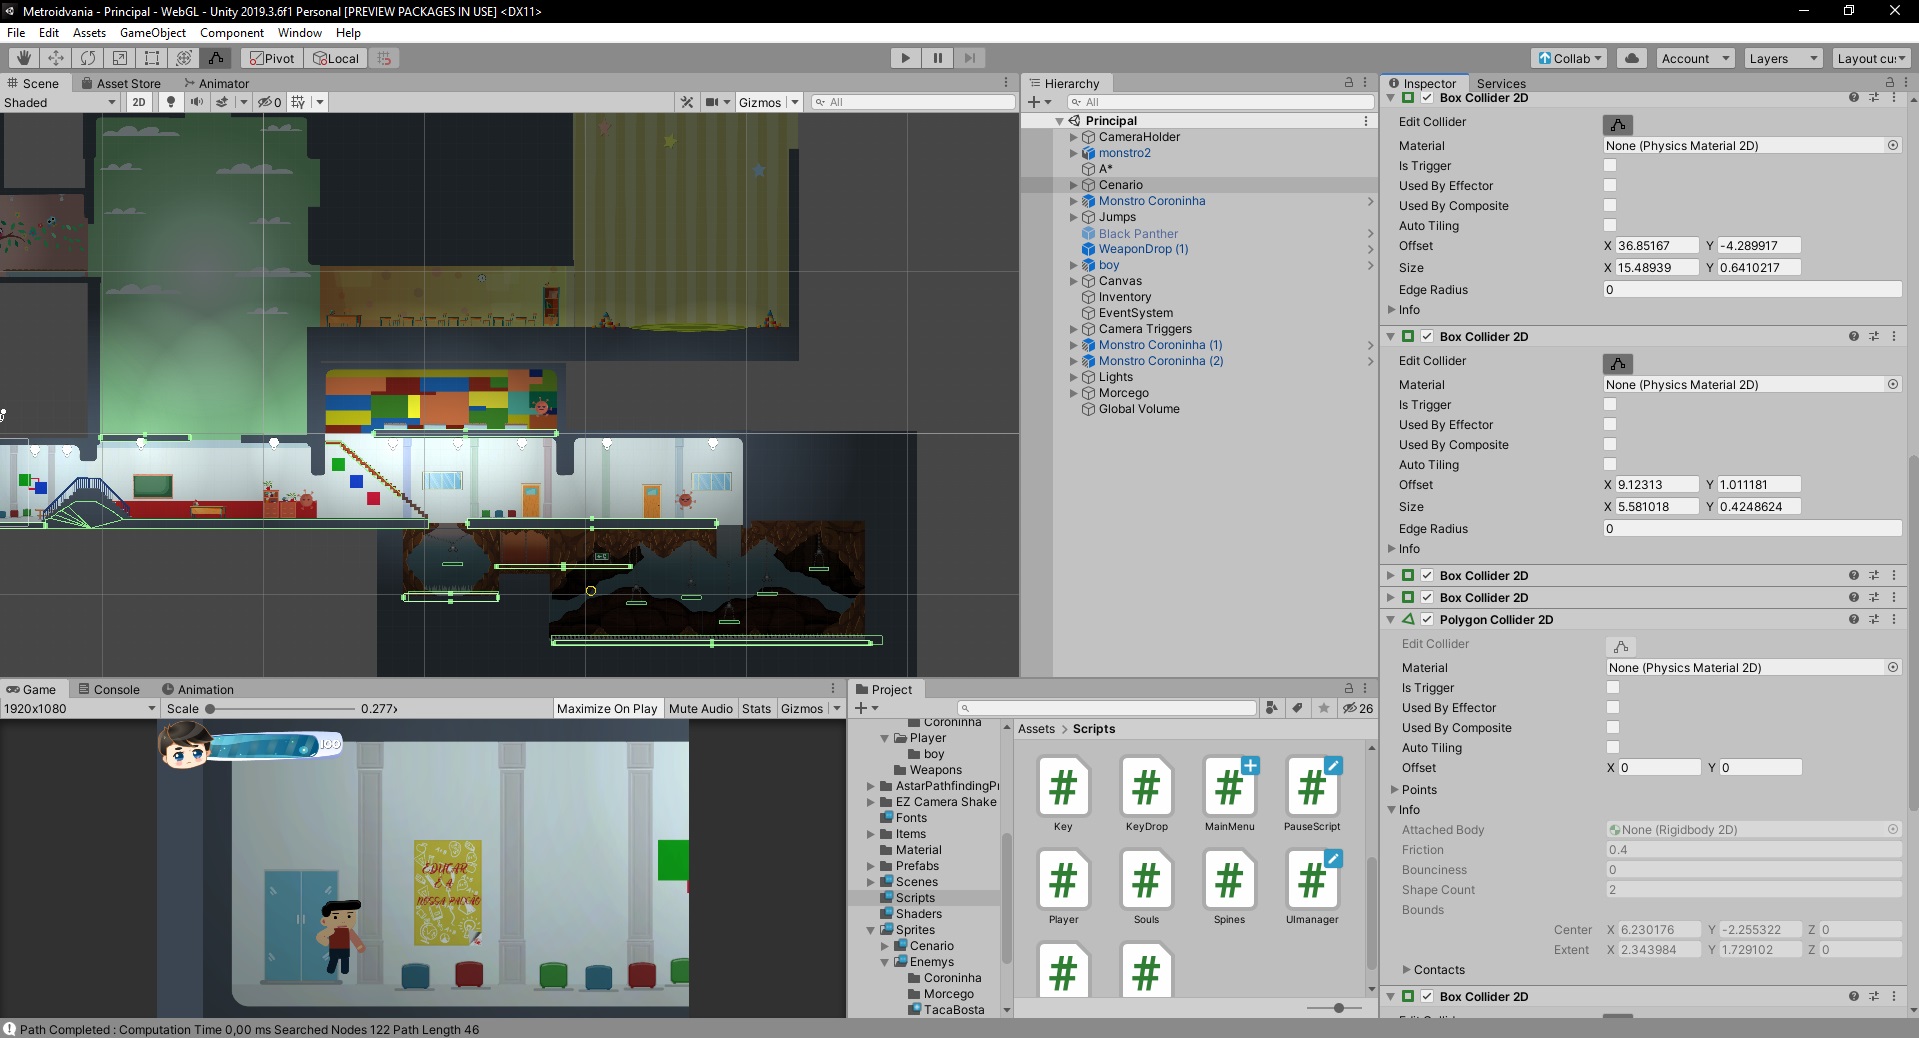The image size is (1919, 1038).
Task: Toggle scene lighting bulb icon
Action: [x=171, y=102]
